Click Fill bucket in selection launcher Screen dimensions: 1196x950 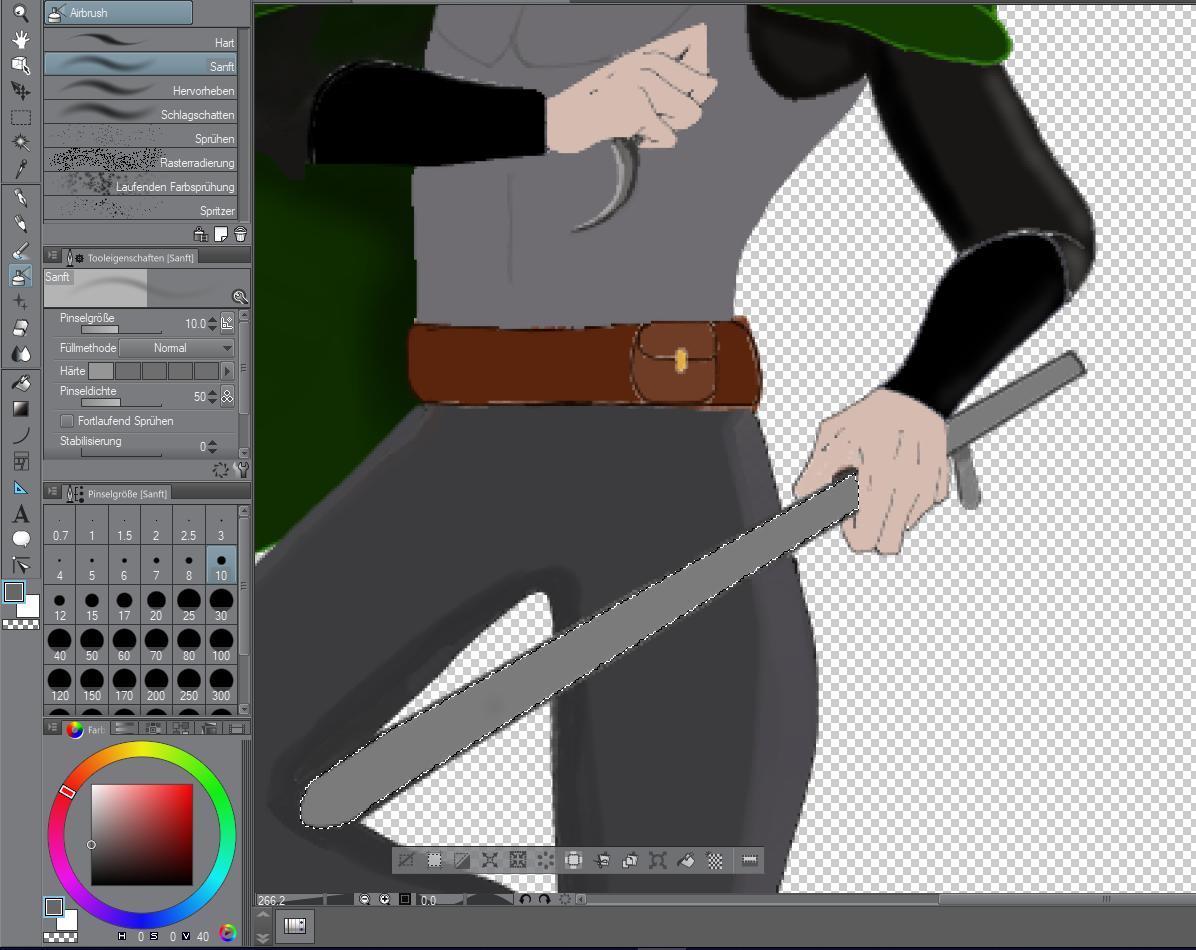pos(686,861)
